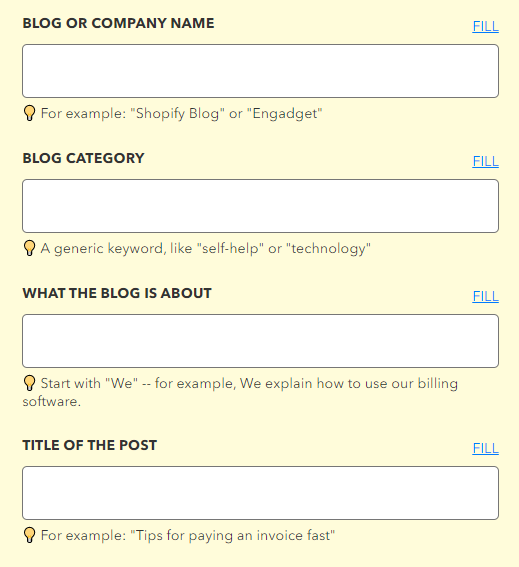519x567 pixels.
Task: Click the lightbulb icon beside the Start with "We" hint
Action: click(x=29, y=383)
